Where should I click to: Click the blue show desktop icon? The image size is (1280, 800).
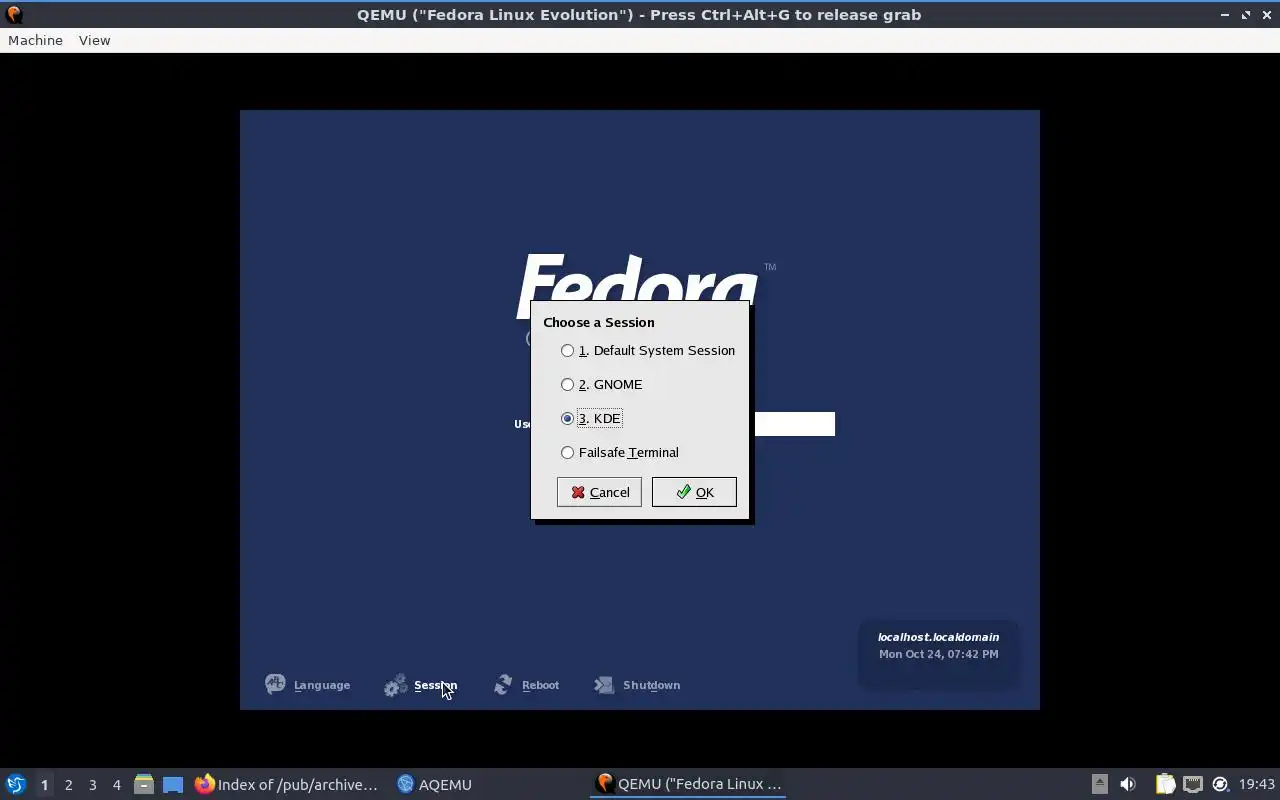173,785
